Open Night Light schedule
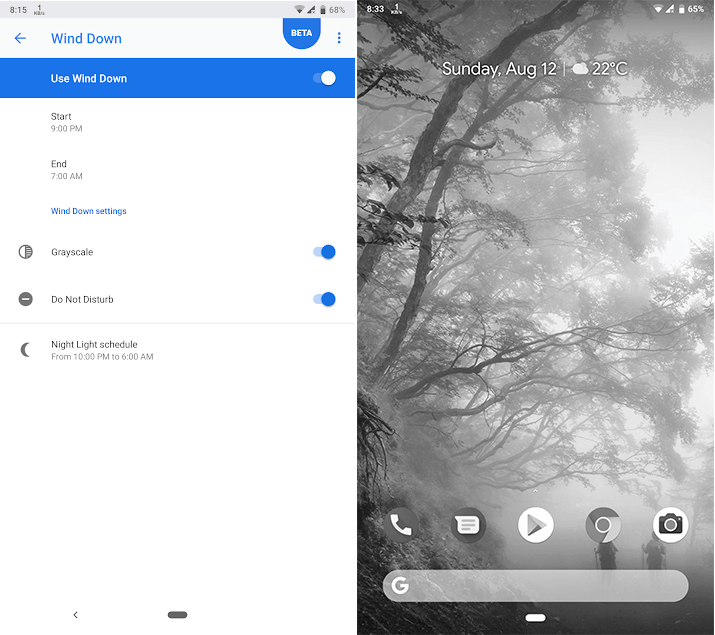The width and height of the screenshot is (715, 635). [177, 350]
